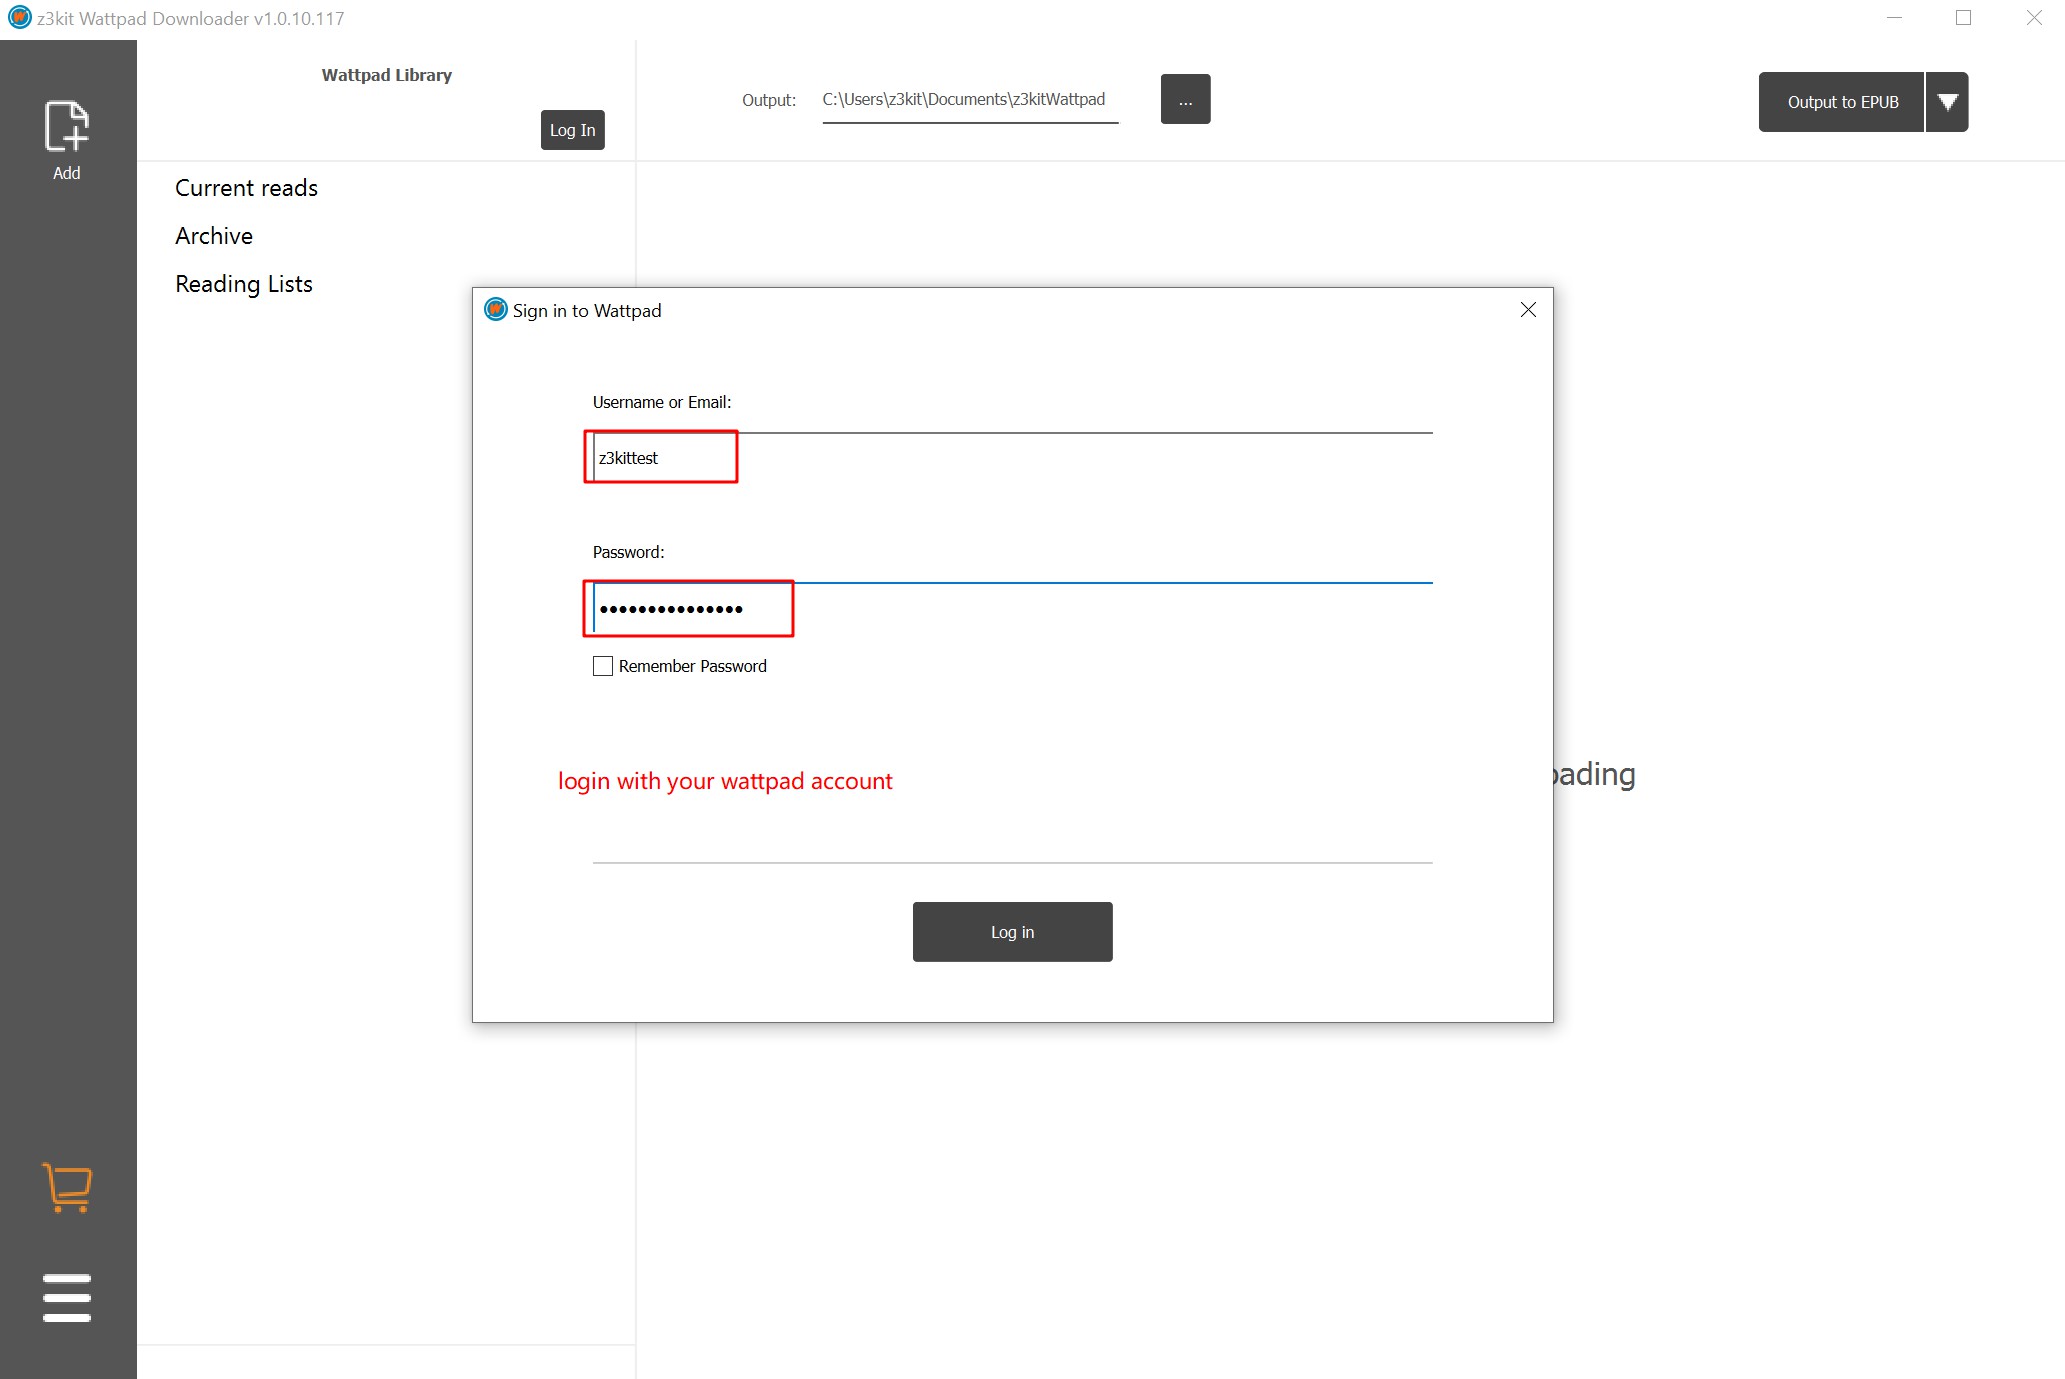Image resolution: width=2065 pixels, height=1379 pixels.
Task: Focus the Password field
Action: pos(1012,608)
